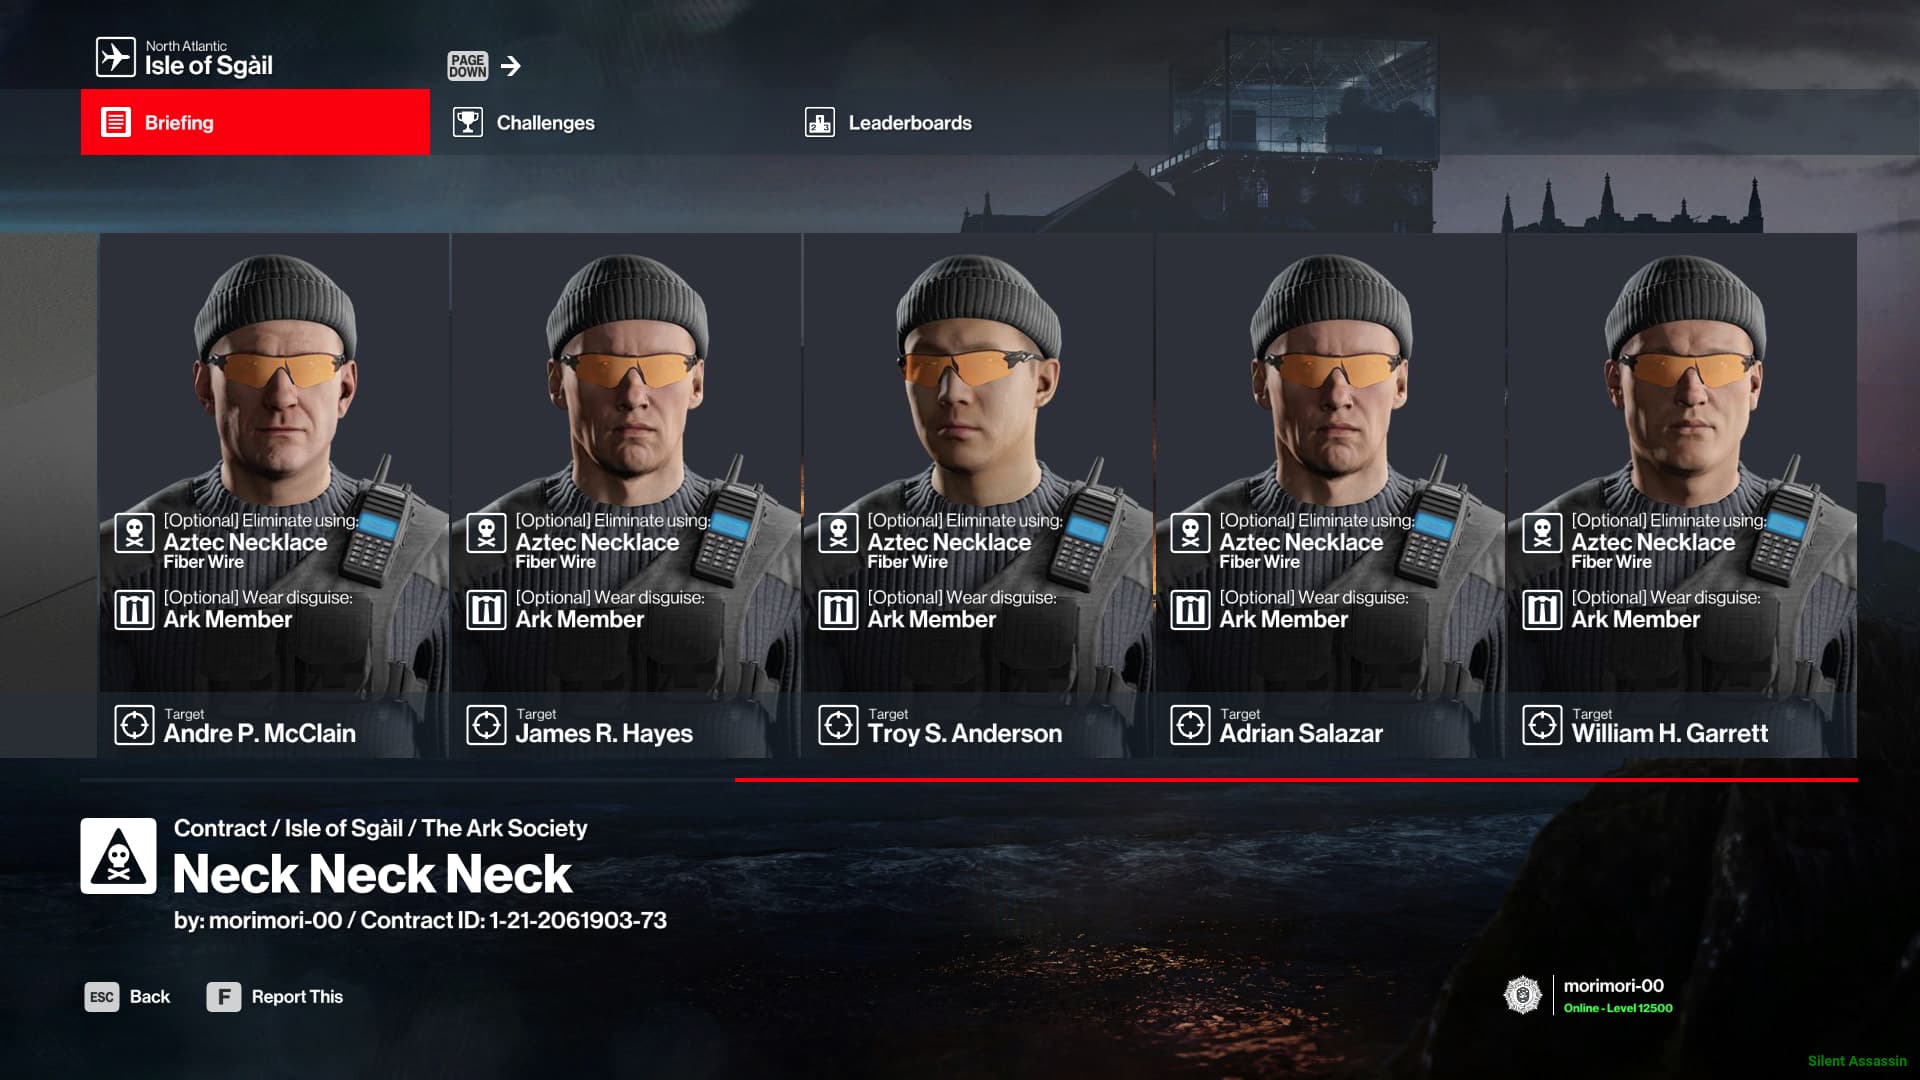
Task: Click the target crosshair icon beside William H. Garrett
Action: pyautogui.click(x=1542, y=725)
